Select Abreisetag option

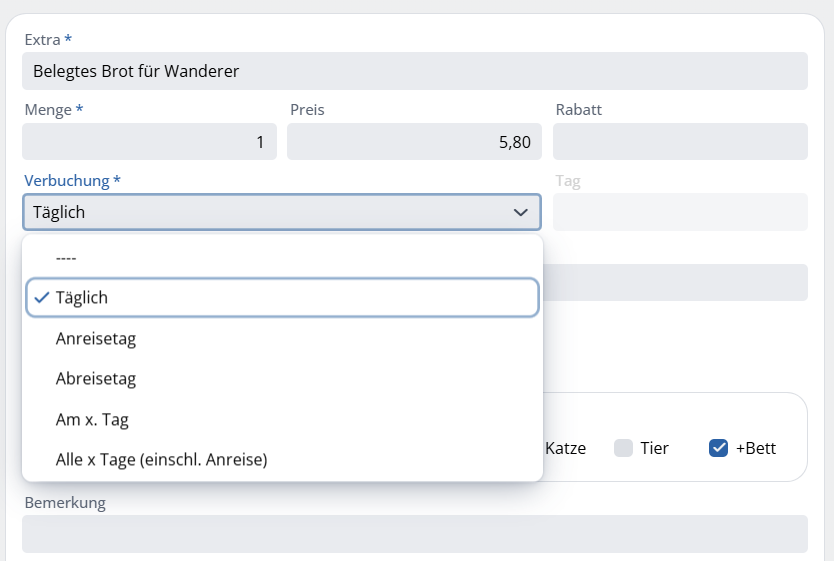282,379
